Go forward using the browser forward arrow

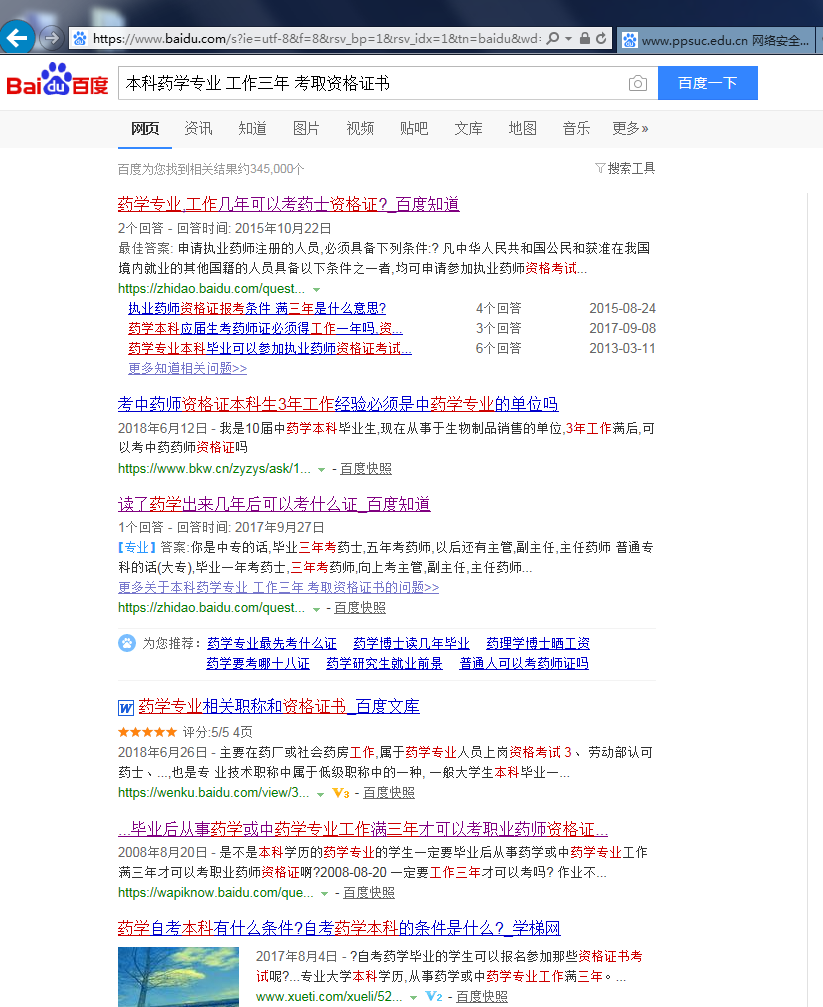click(x=52, y=38)
